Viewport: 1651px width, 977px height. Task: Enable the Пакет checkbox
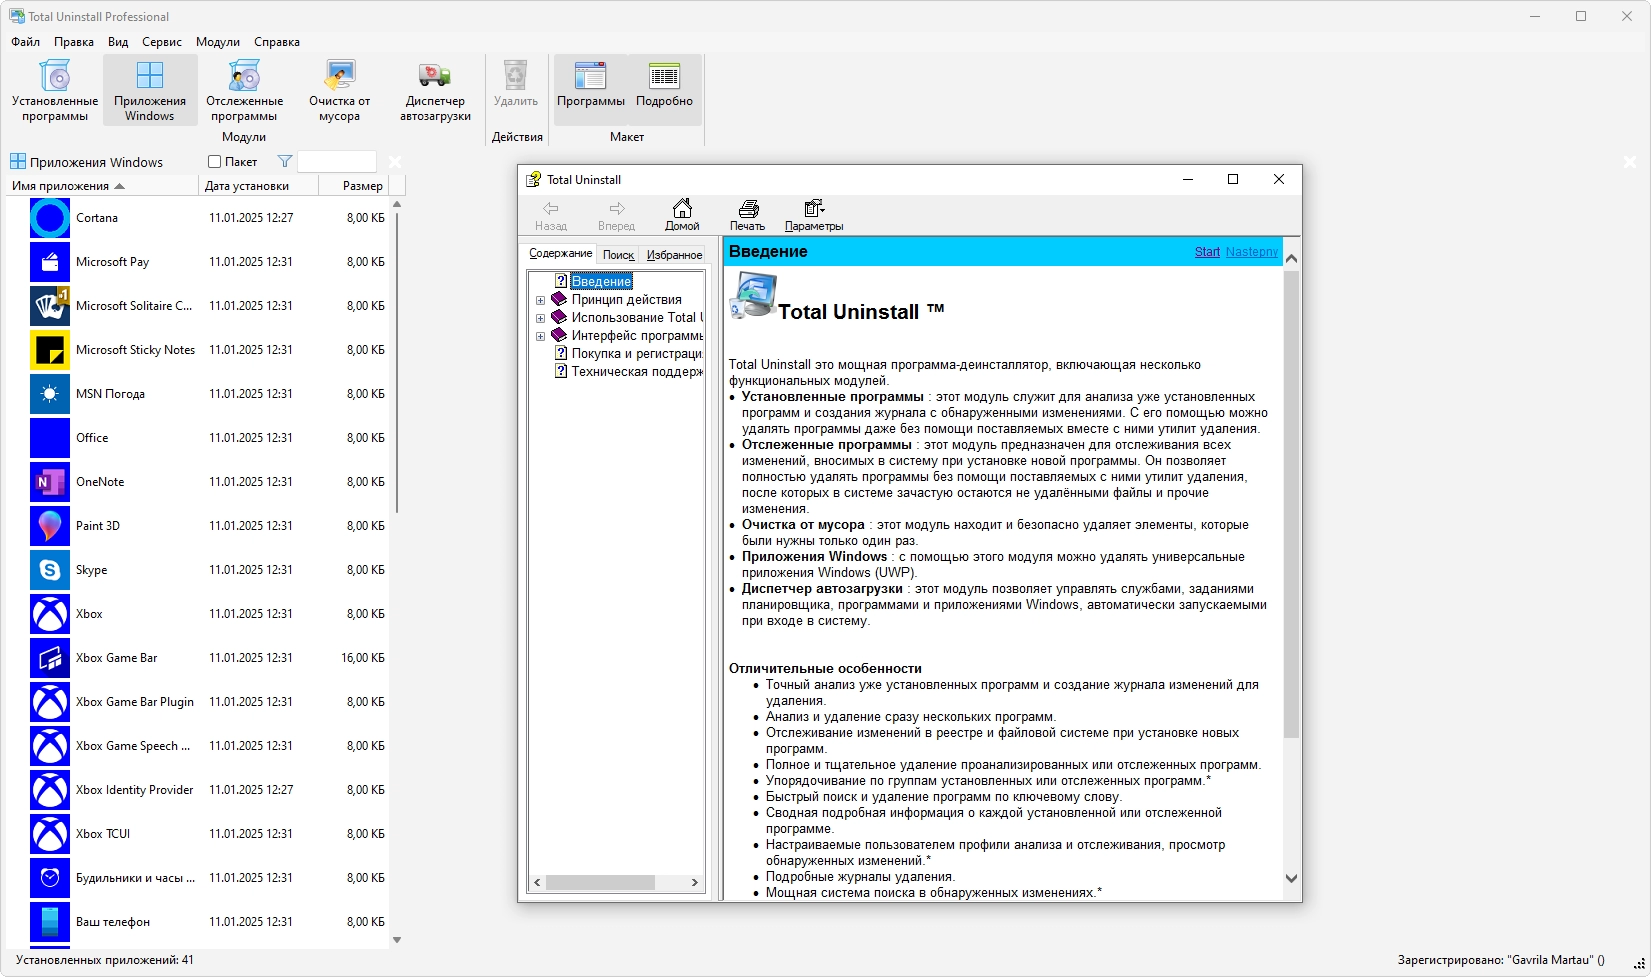tap(214, 162)
